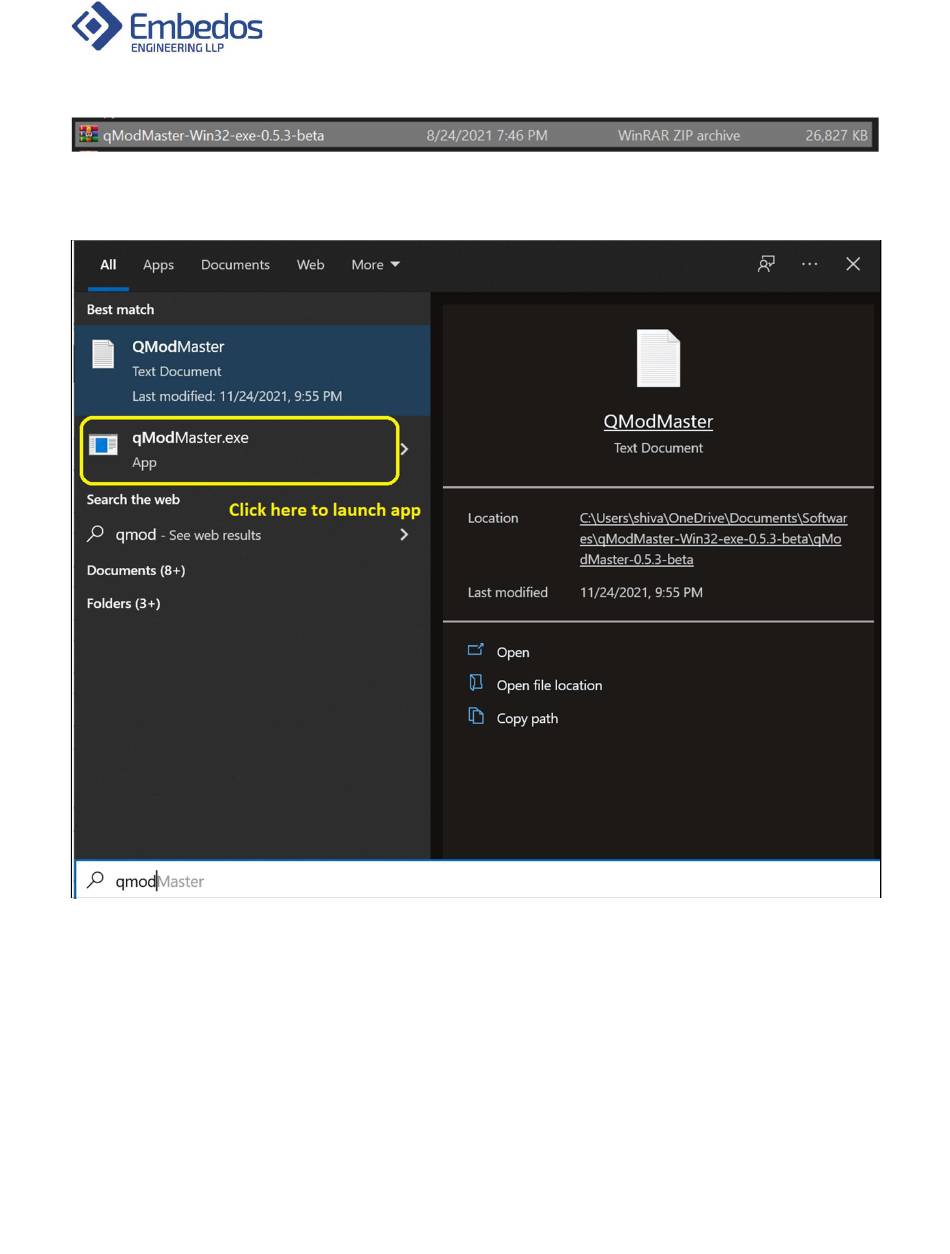The width and height of the screenshot is (950, 1254).
Task: Click the feedback icon in search header
Action: point(766,264)
